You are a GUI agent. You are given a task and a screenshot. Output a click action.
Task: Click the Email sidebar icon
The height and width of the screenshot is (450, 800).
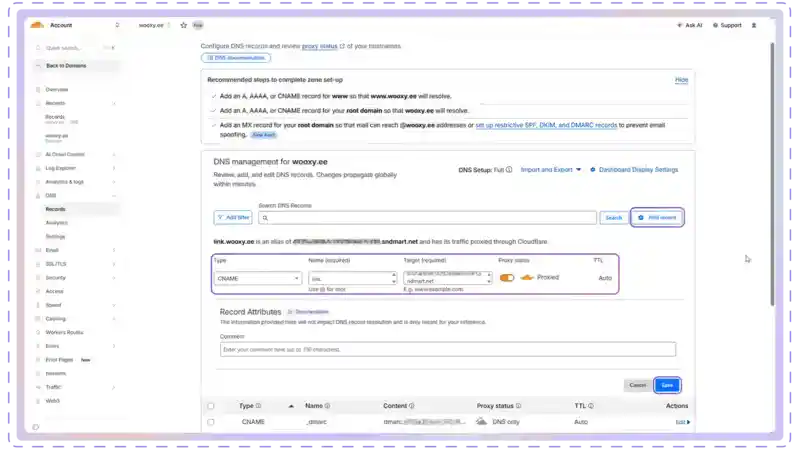coord(38,250)
